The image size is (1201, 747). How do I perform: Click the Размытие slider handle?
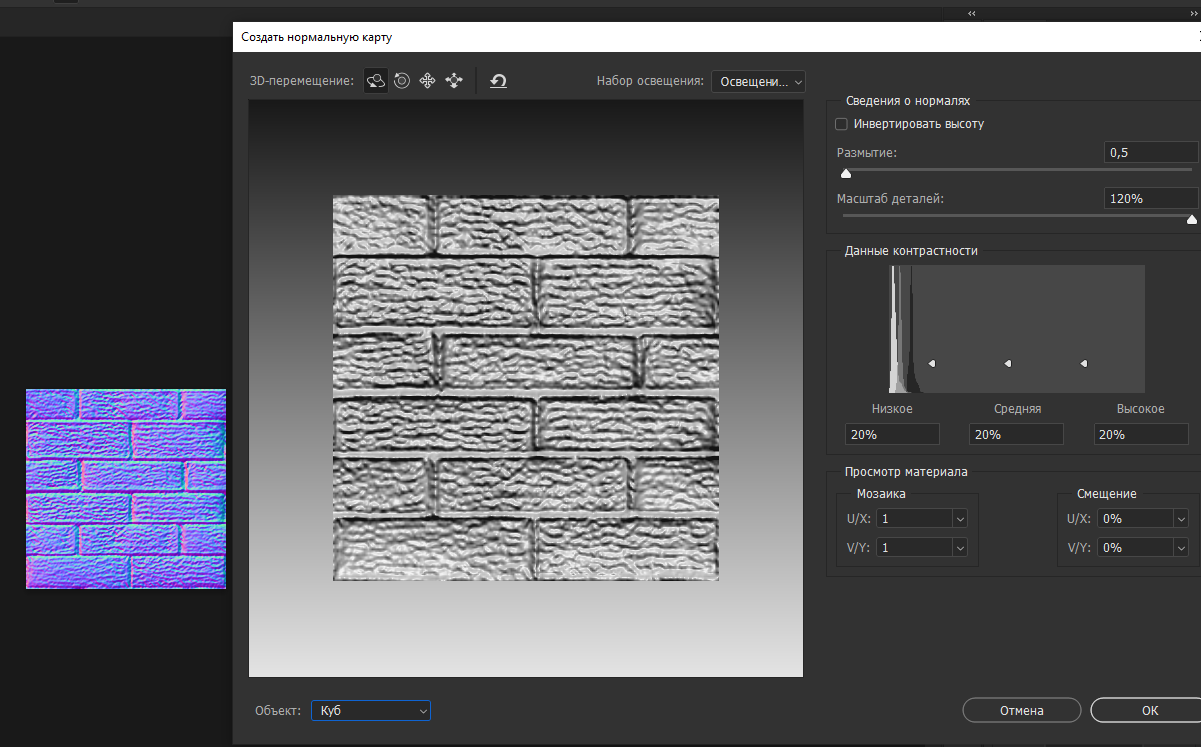tap(846, 174)
